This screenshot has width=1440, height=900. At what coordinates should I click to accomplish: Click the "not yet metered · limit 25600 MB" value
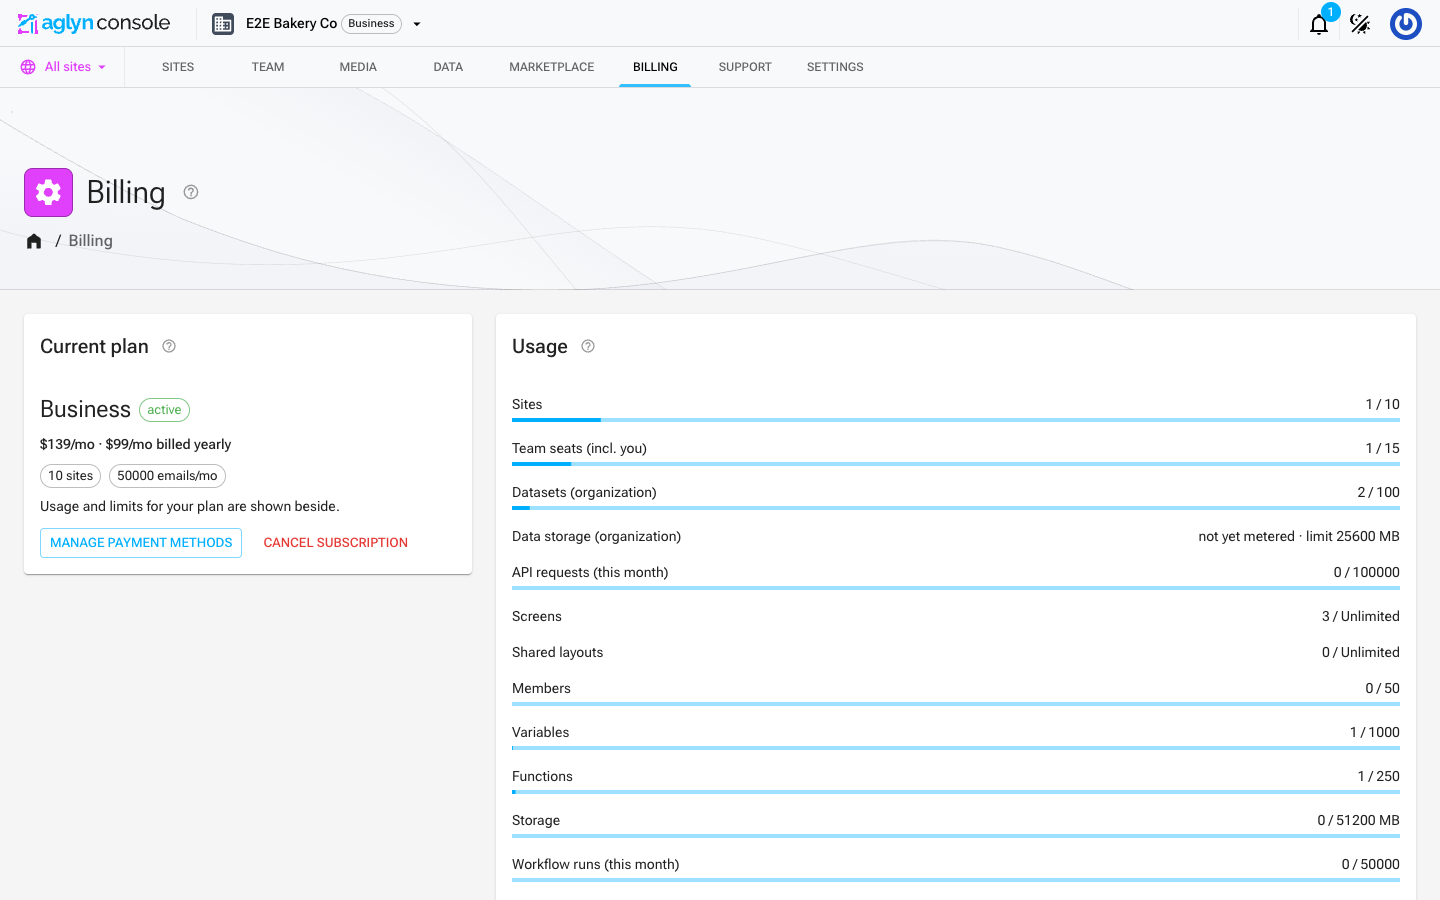point(1299,536)
